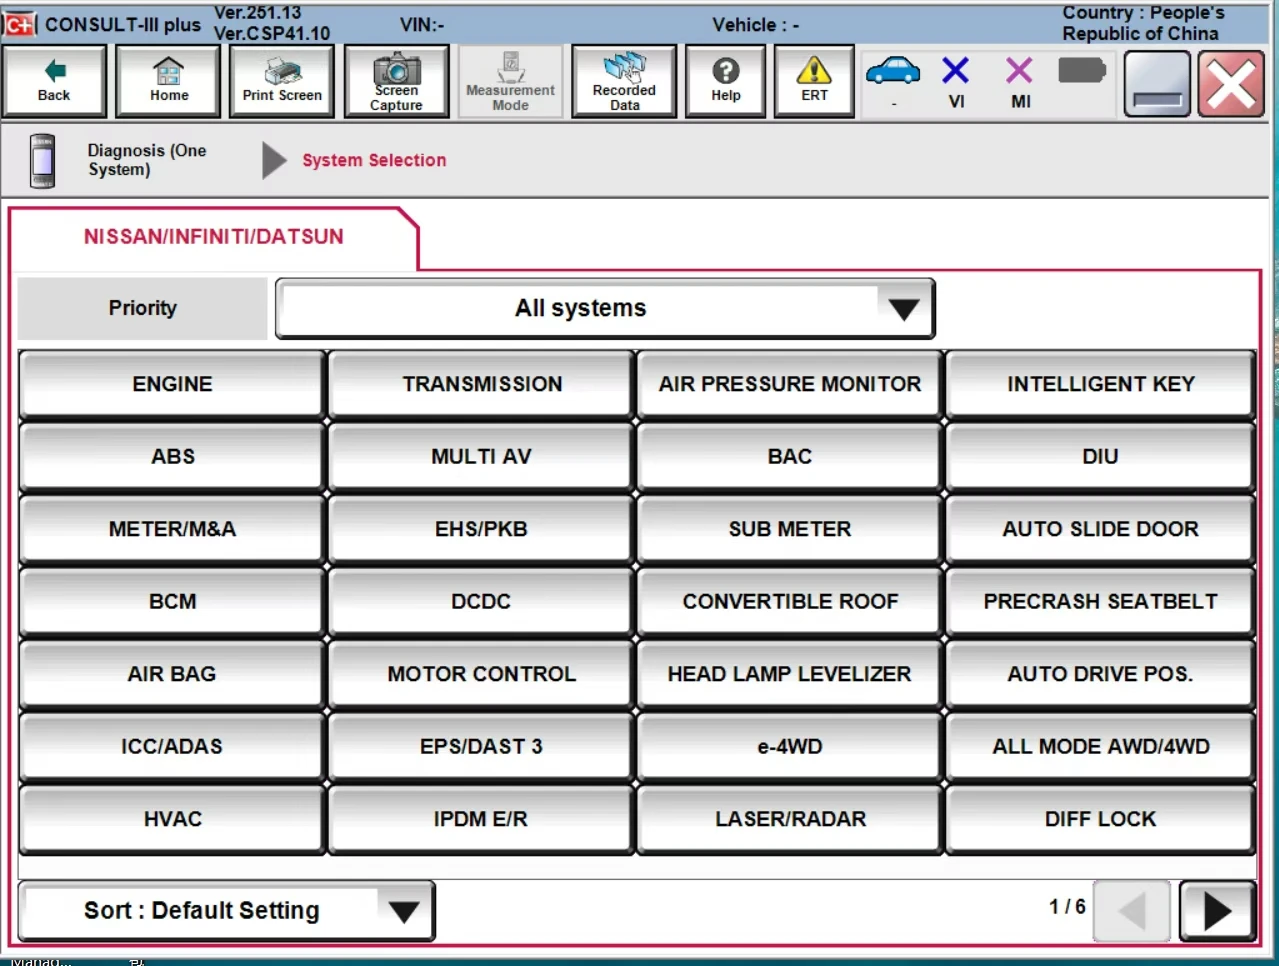1279x966 pixels.
Task: Click the battery indicator icon
Action: coord(1082,71)
